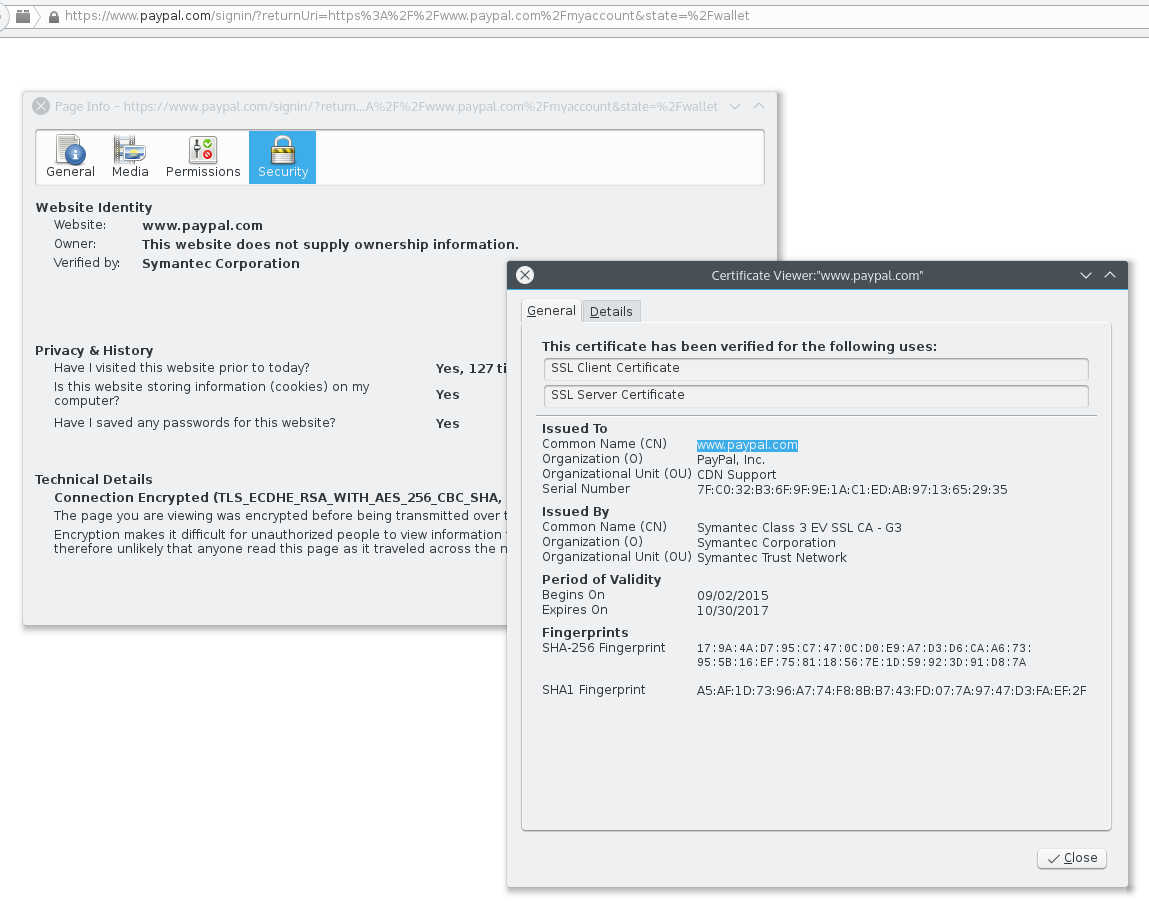The image size is (1149, 902).
Task: Open the Permissions tab in Page Info
Action: [203, 157]
